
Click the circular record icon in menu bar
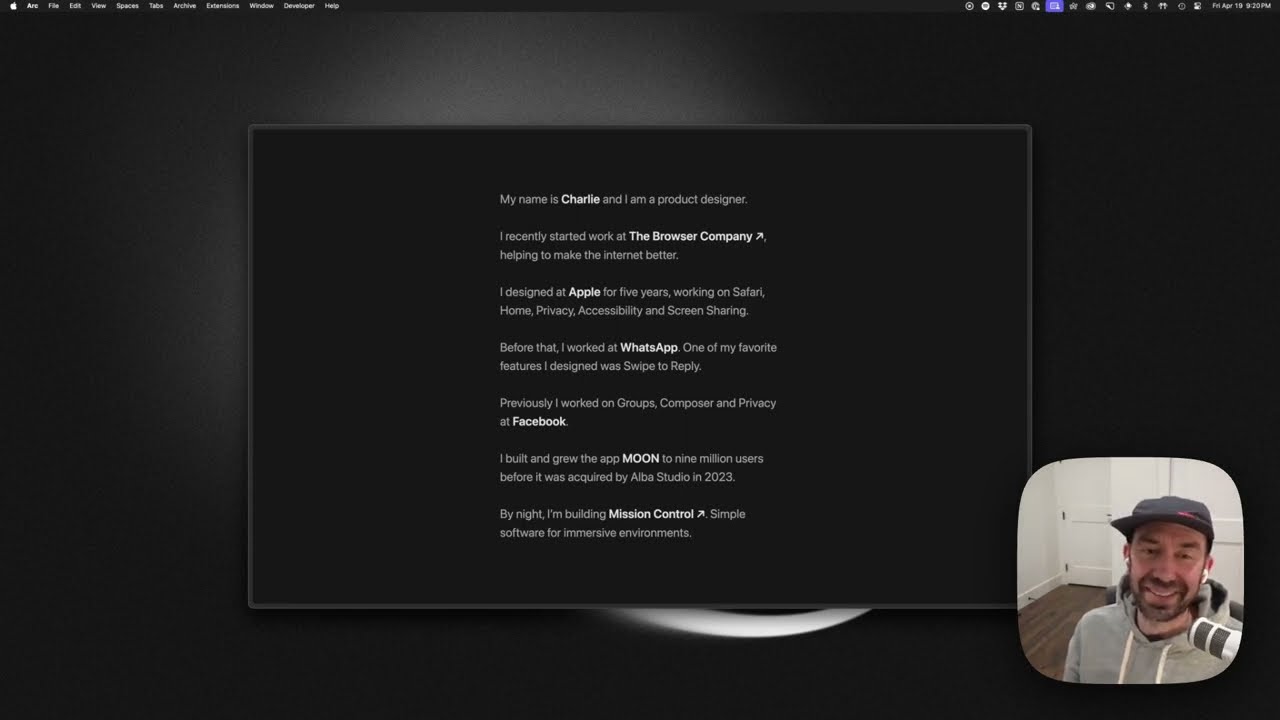click(x=969, y=6)
